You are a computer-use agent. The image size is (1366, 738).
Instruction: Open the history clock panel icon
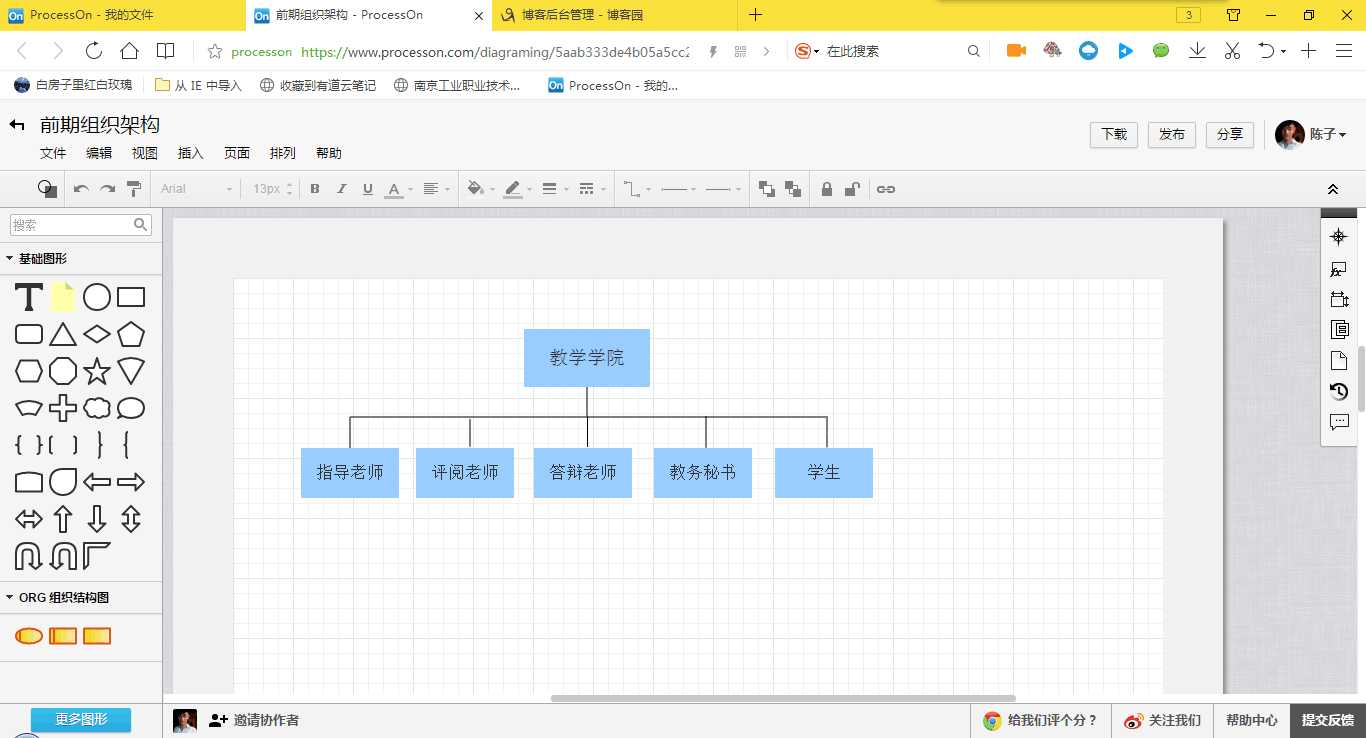point(1339,391)
